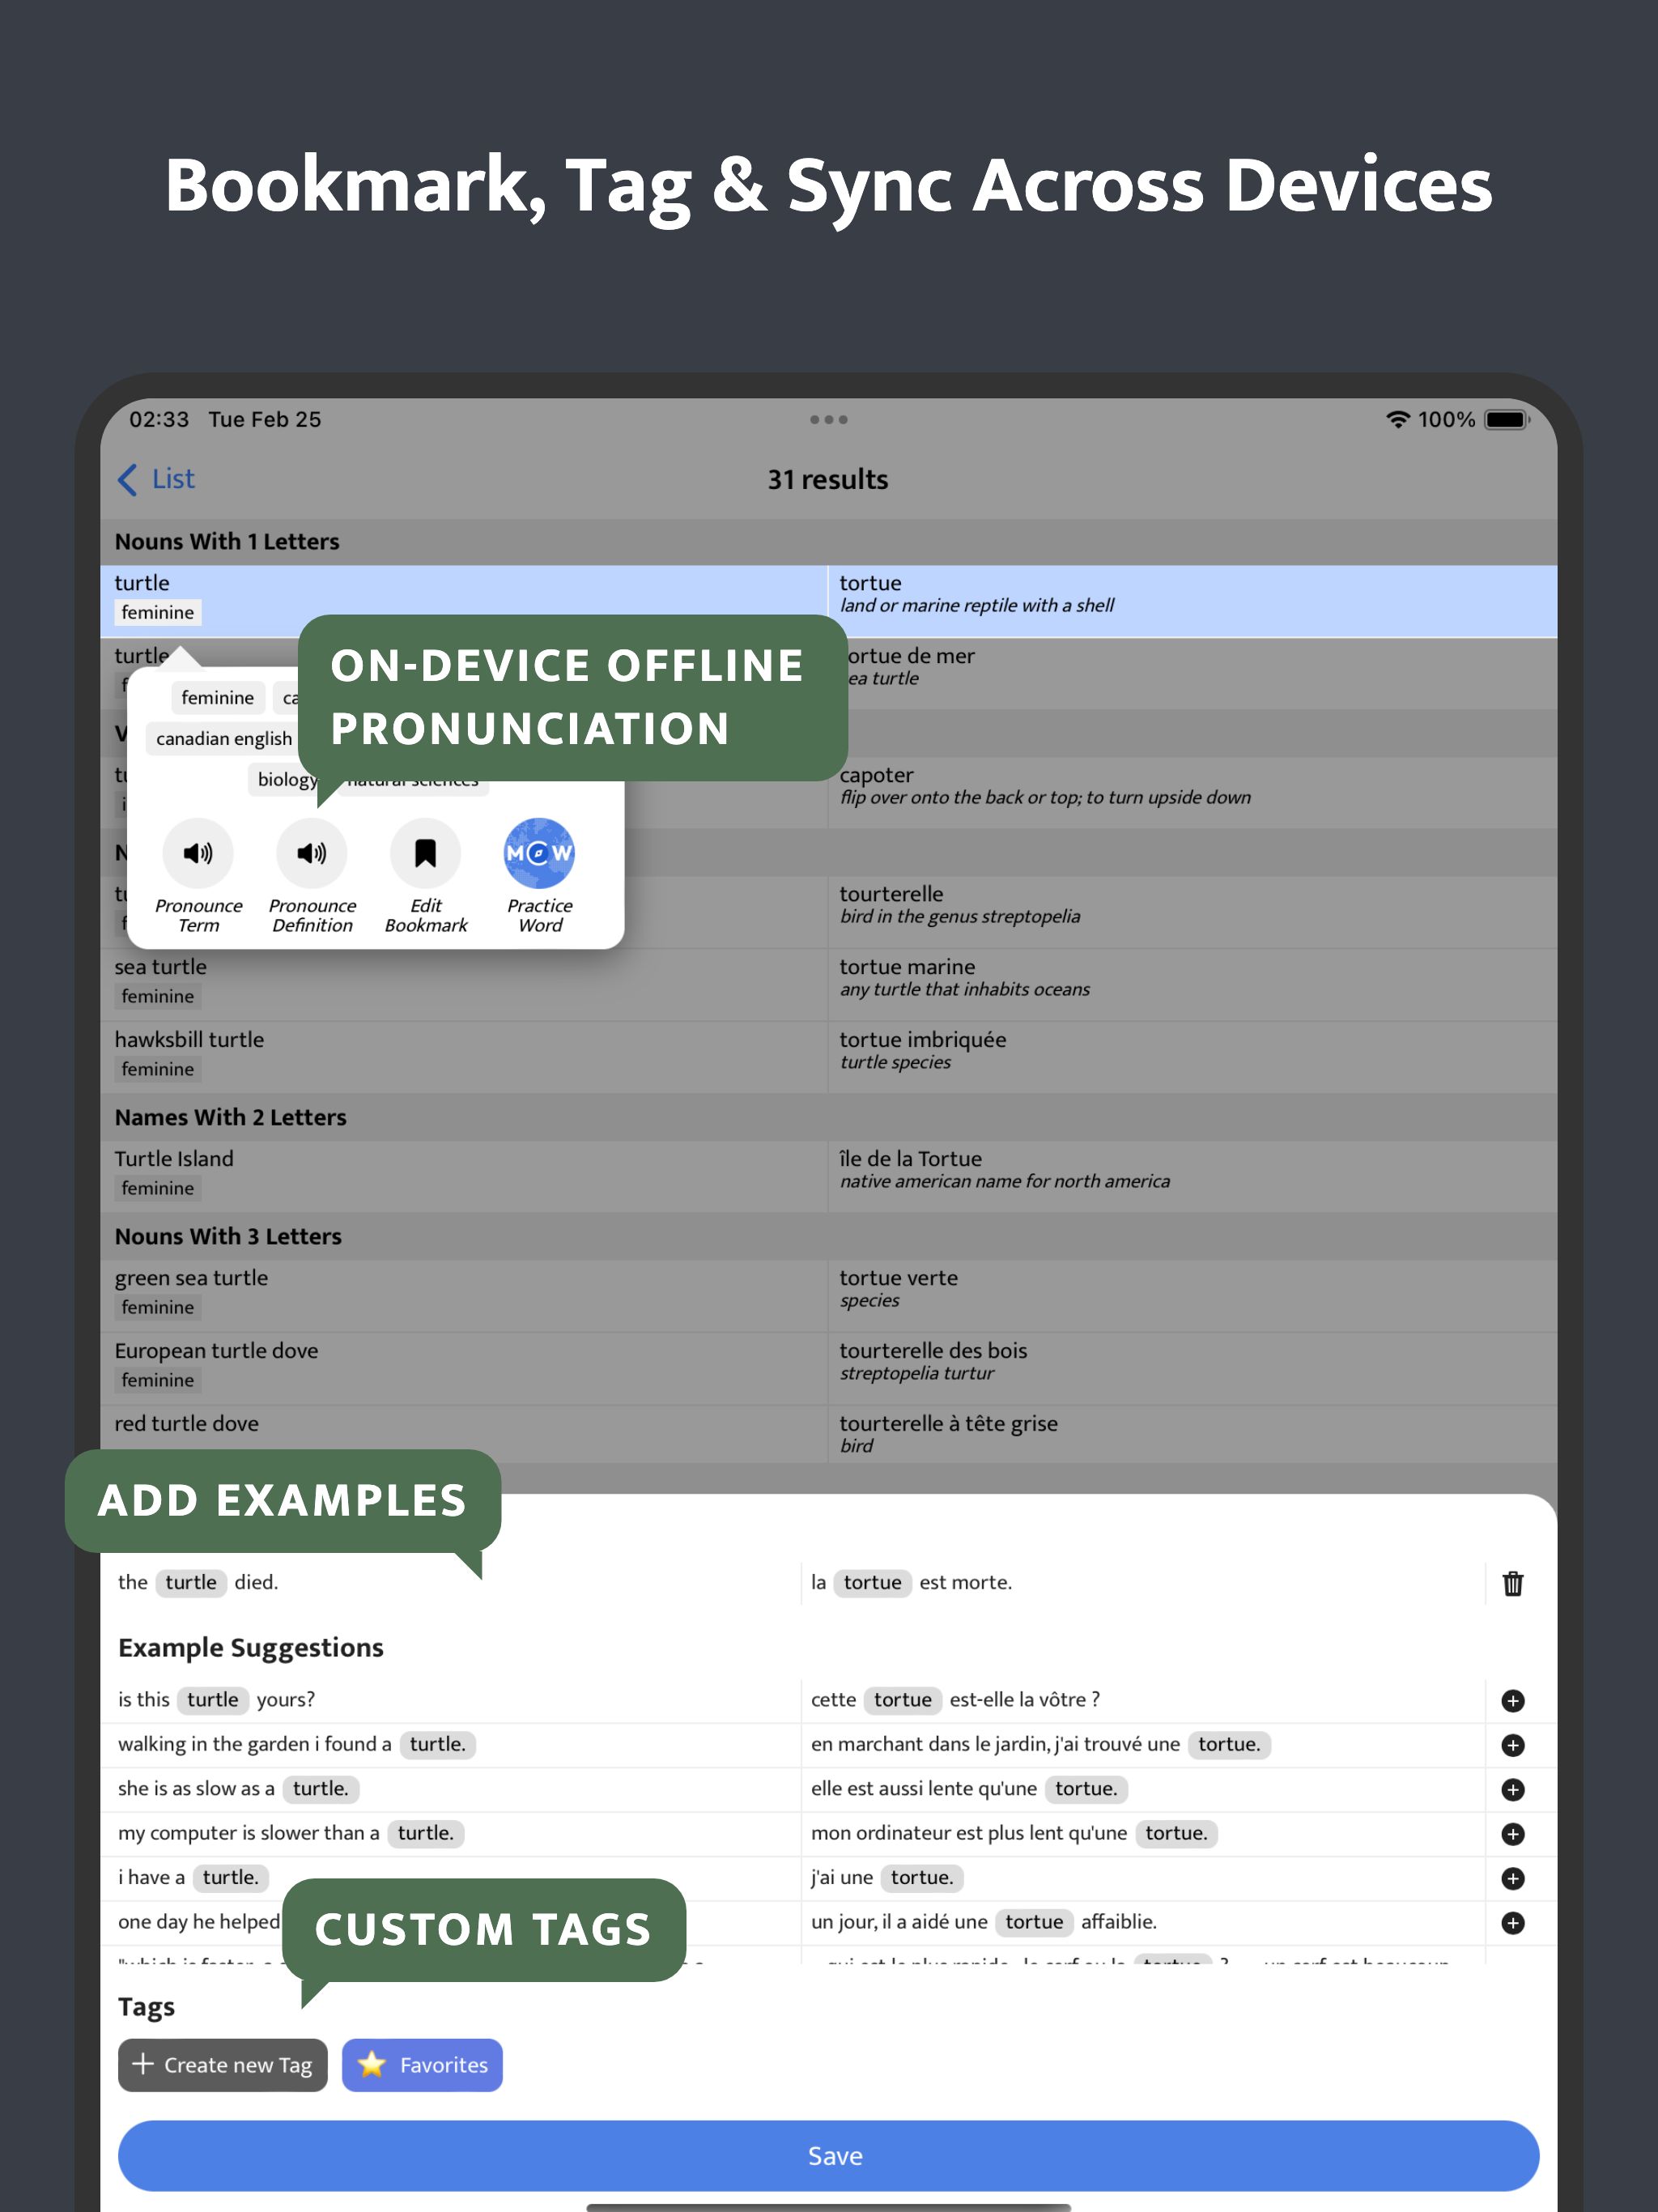Open the 'Turtle Island' result
Screen dimensions: 1658x2212
click(x=464, y=1176)
